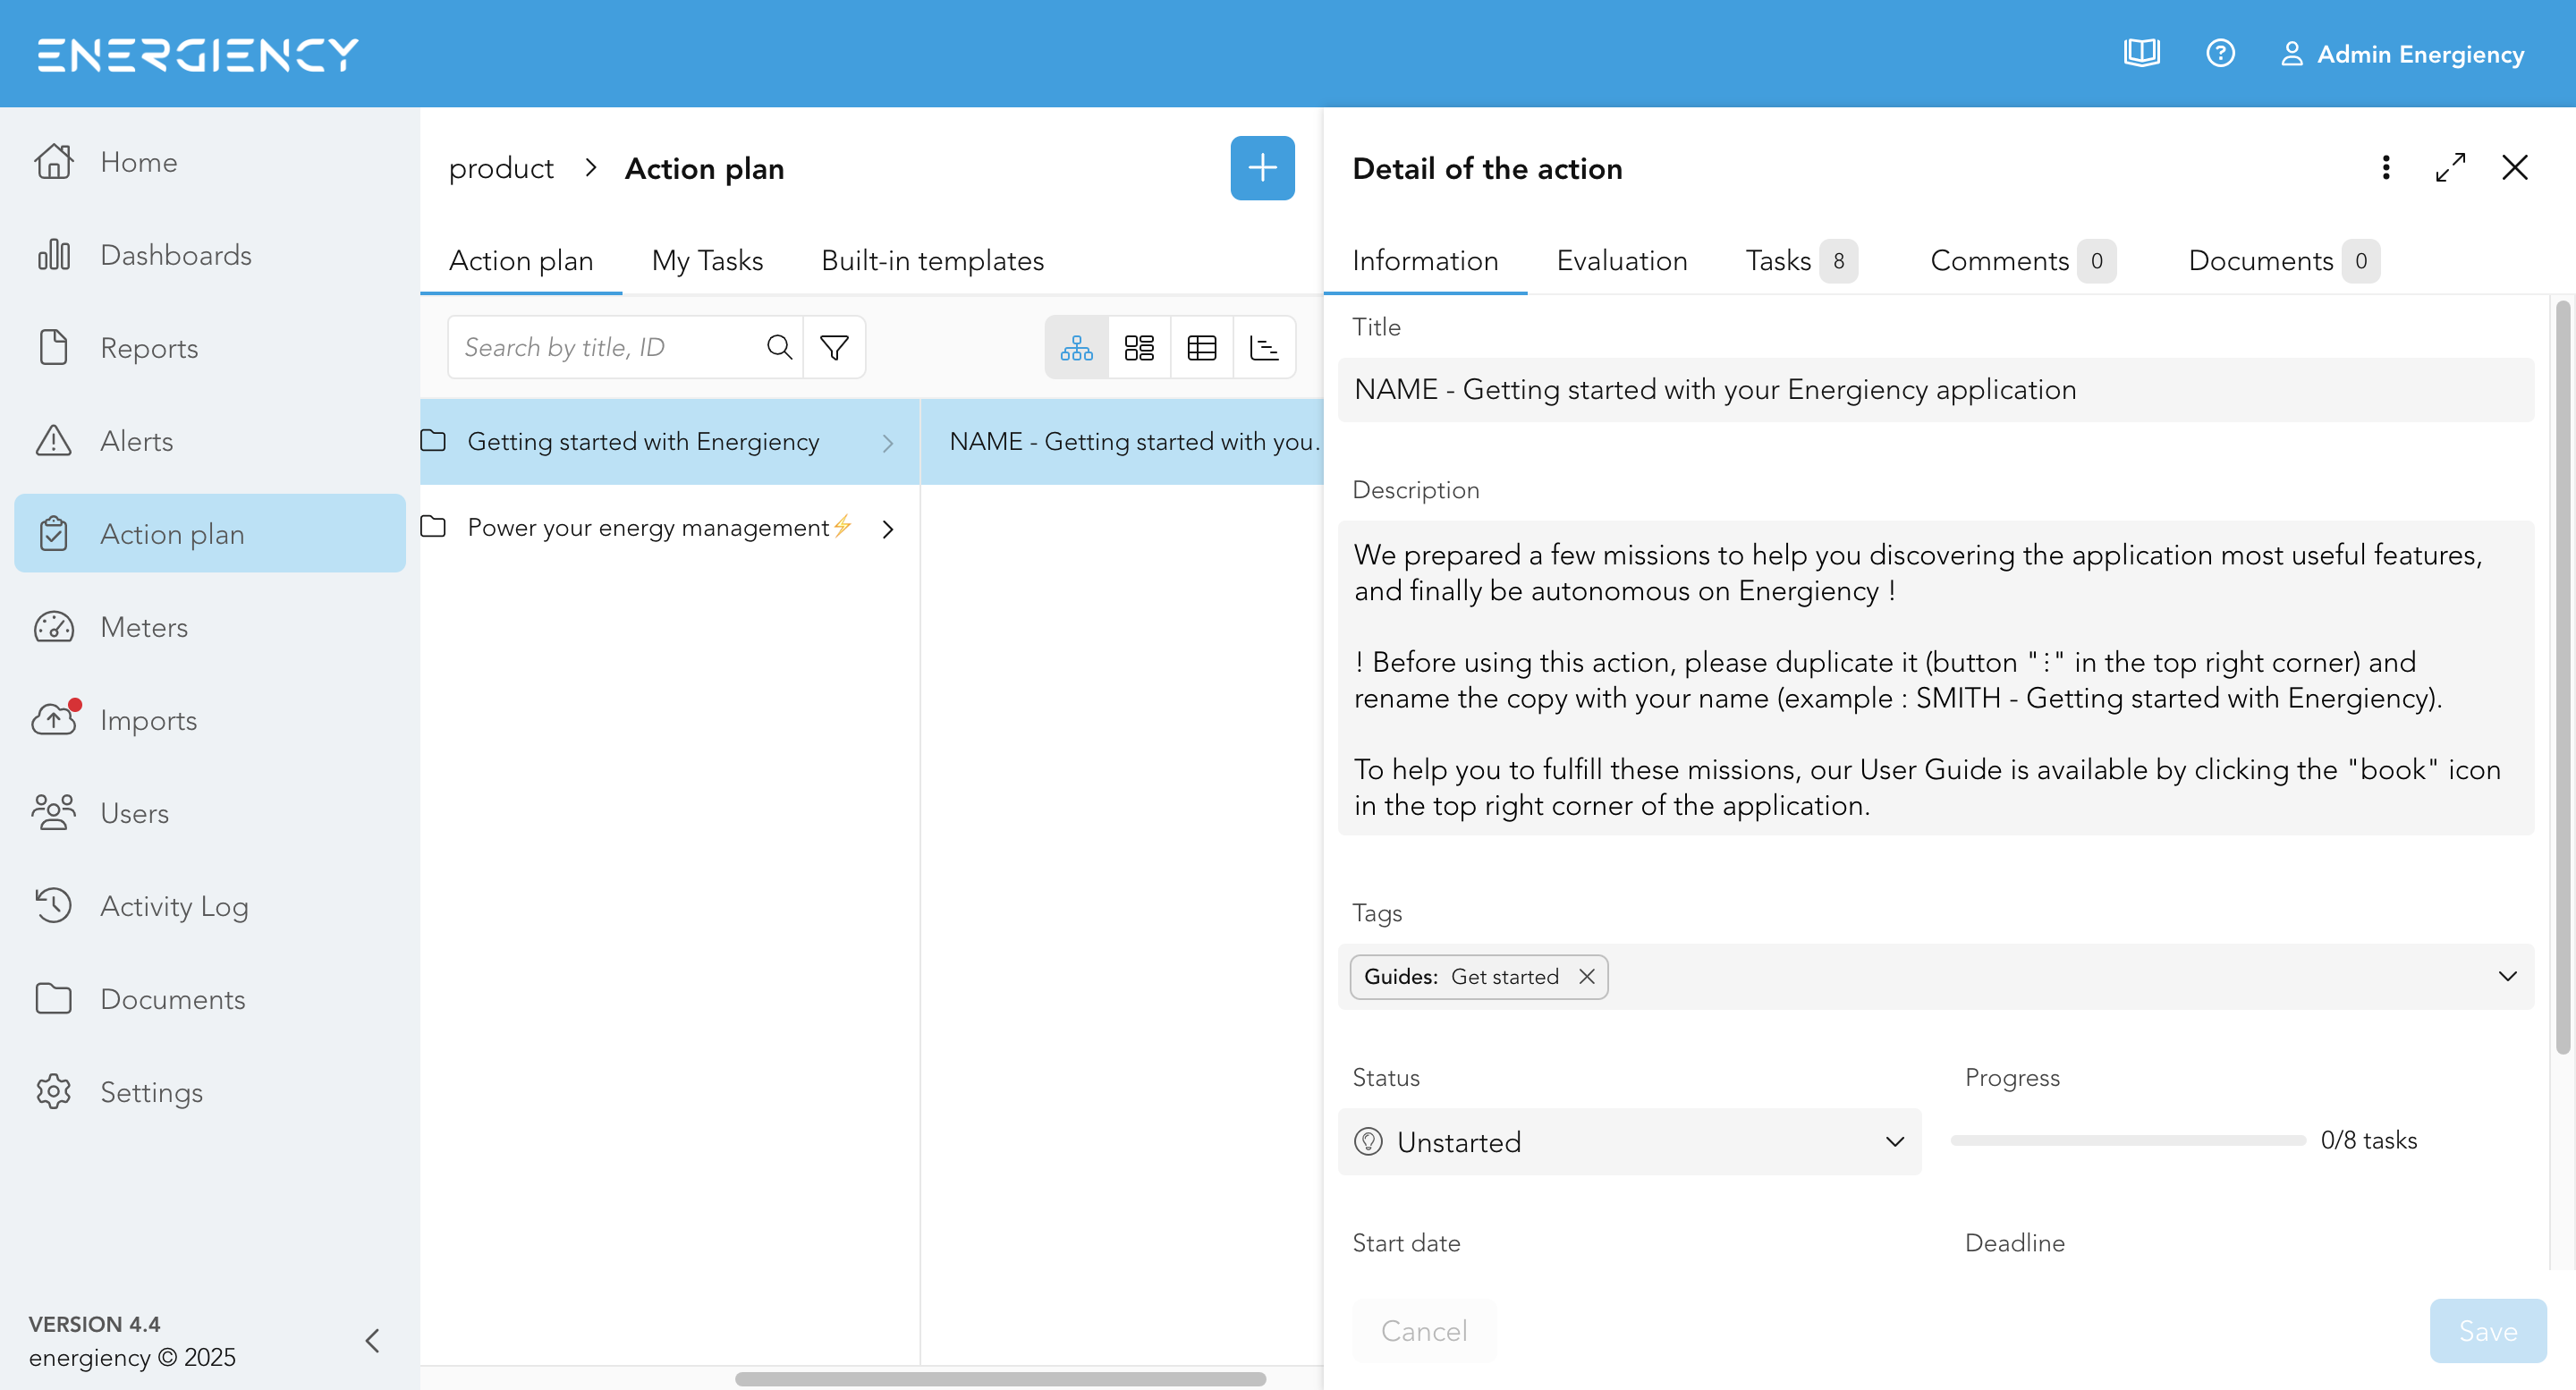
Task: Click the VERSION 4.4 label
Action: [x=94, y=1324]
